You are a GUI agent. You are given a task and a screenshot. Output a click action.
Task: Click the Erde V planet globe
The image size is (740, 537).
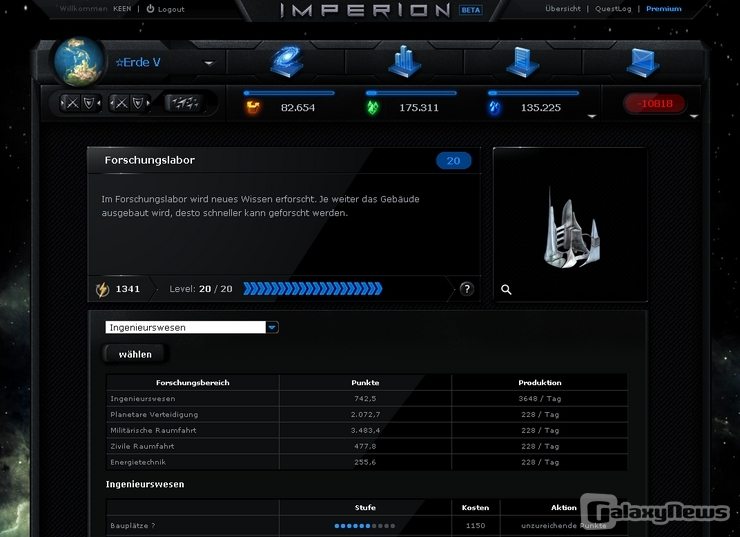78,62
